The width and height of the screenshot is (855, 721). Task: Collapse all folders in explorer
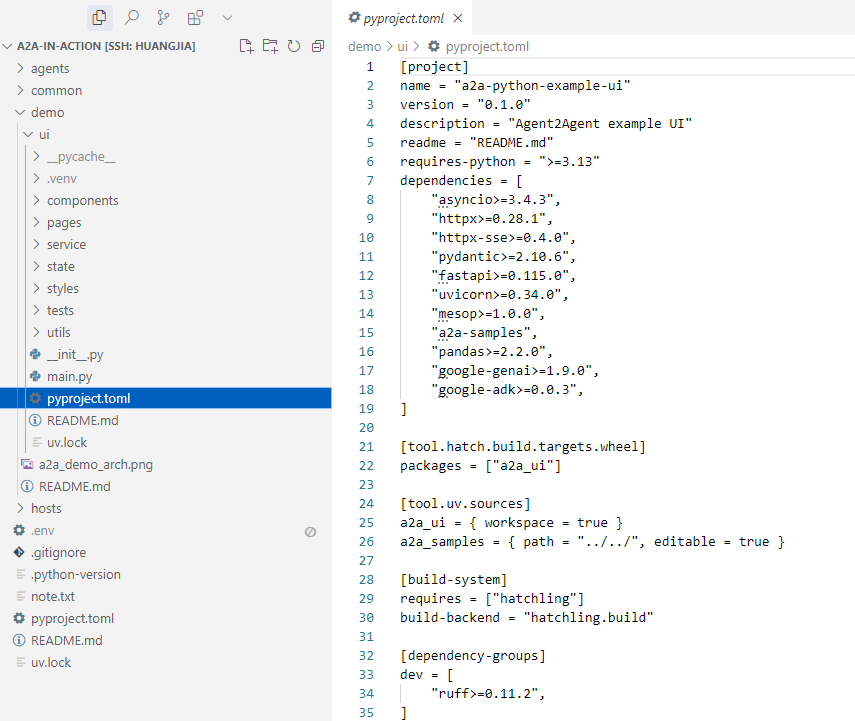point(318,46)
